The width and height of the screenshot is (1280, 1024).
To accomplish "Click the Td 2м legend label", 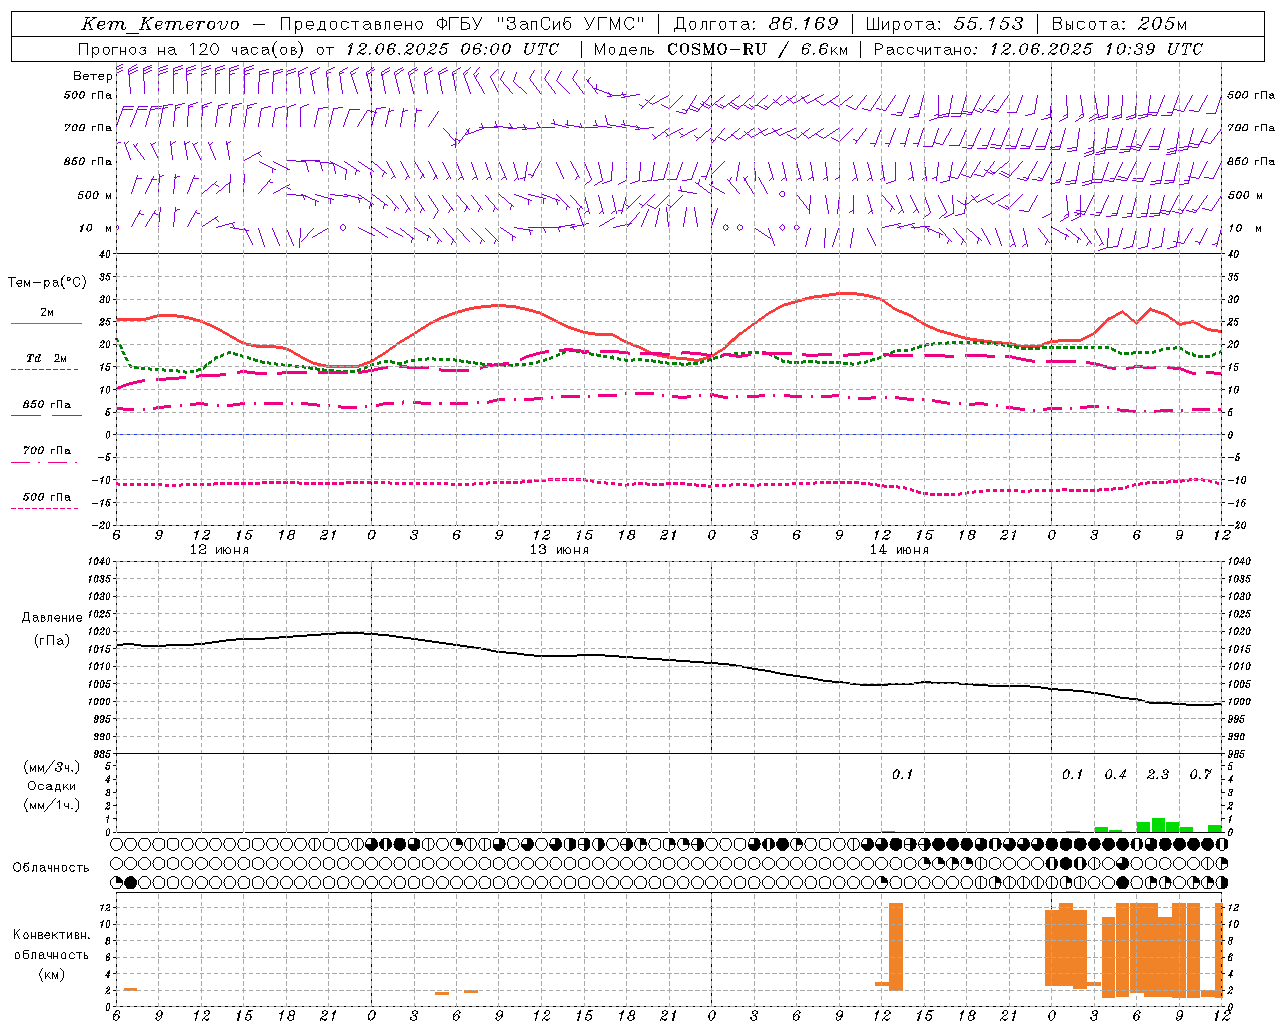I will coord(47,358).
